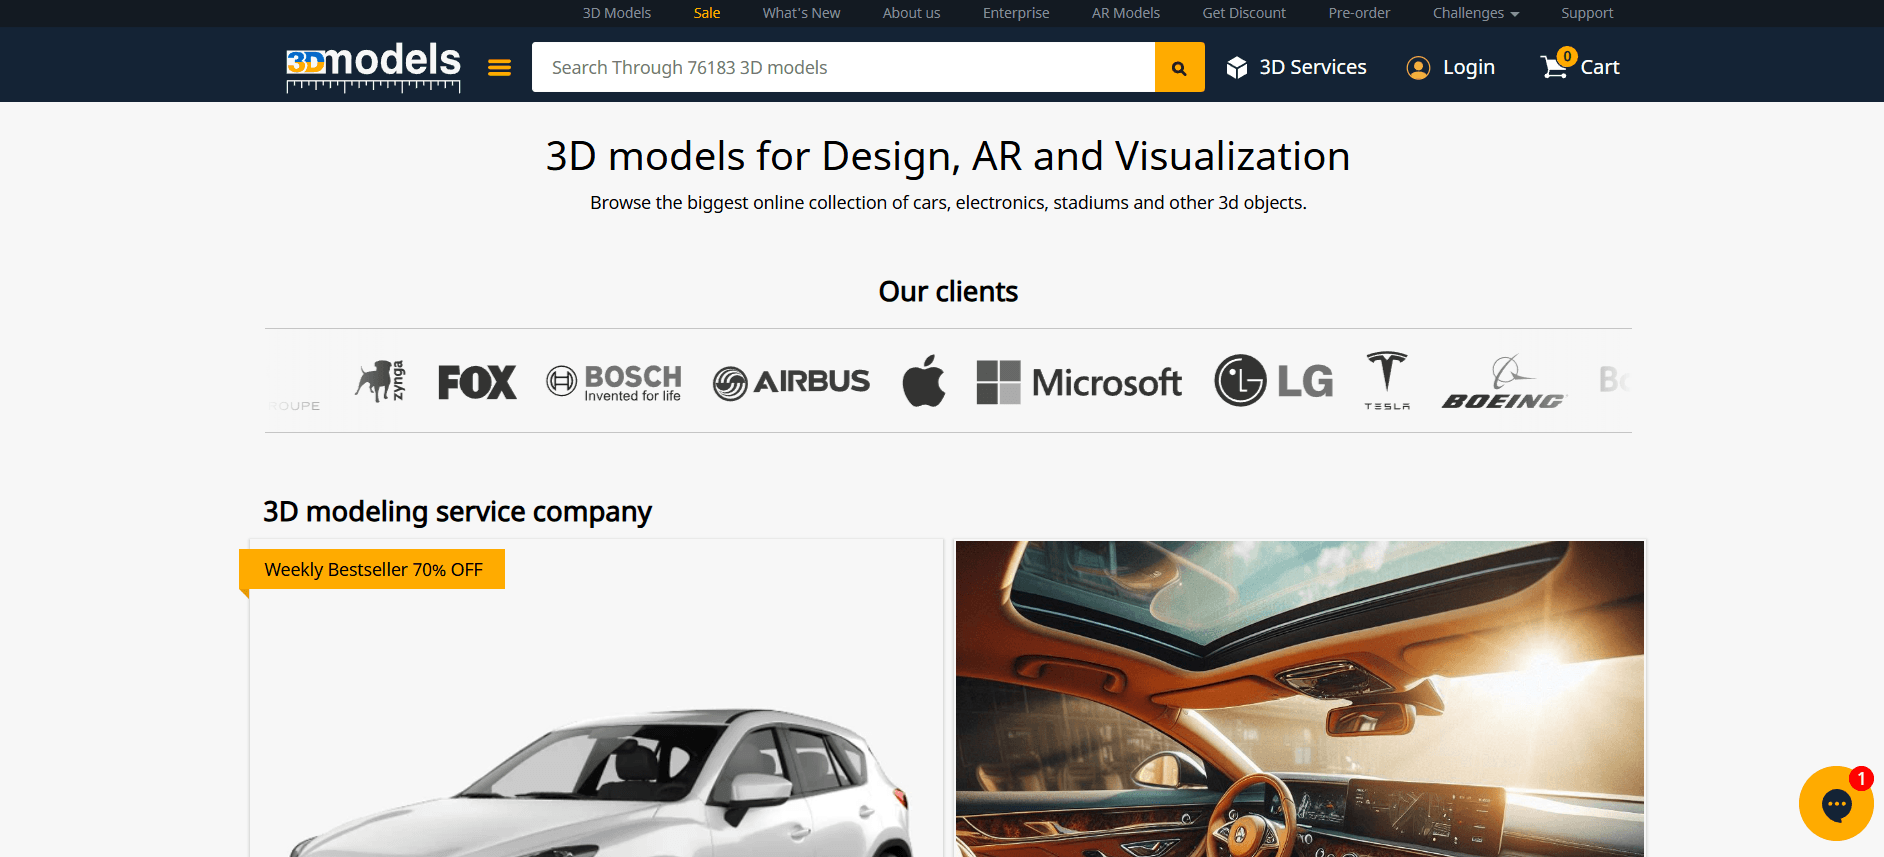Click the Get Discount link
The height and width of the screenshot is (857, 1884).
click(x=1244, y=13)
